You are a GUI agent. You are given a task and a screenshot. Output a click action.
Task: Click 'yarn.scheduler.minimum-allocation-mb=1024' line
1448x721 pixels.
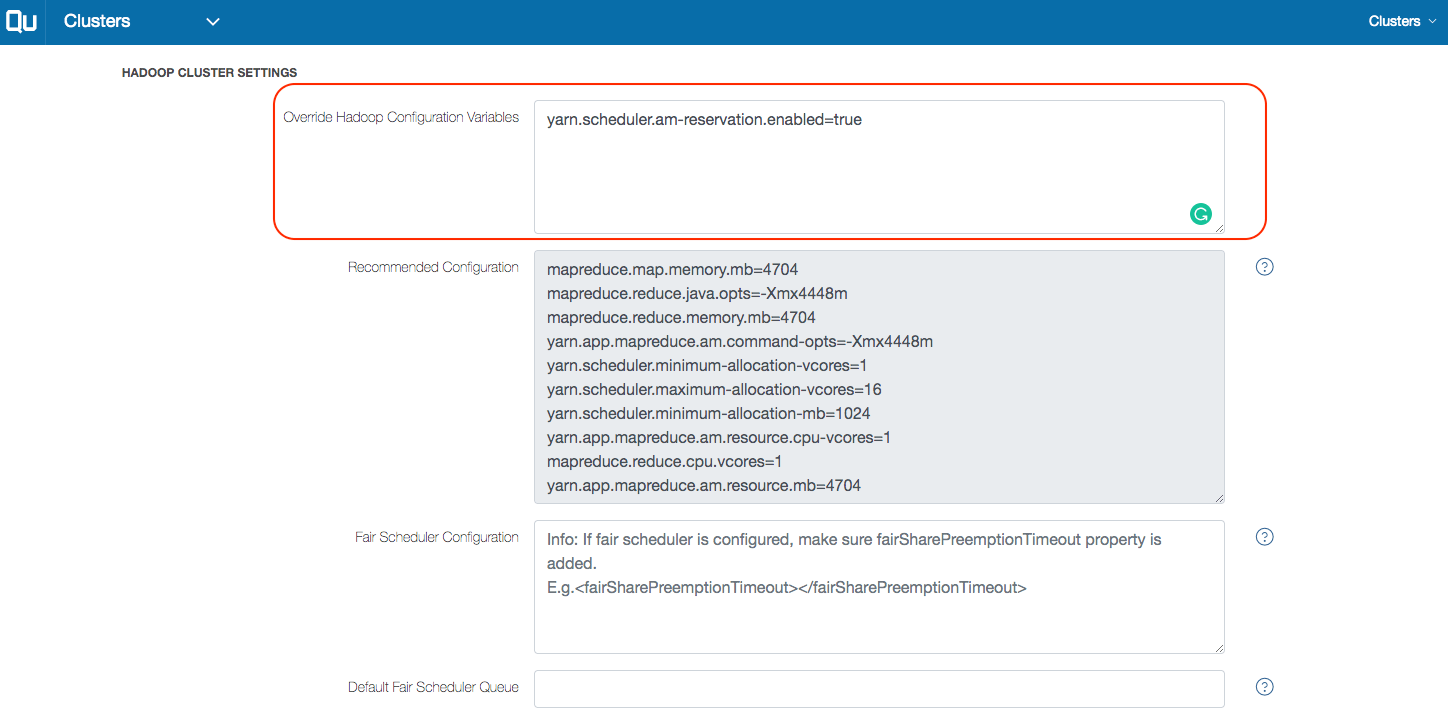tap(710, 413)
